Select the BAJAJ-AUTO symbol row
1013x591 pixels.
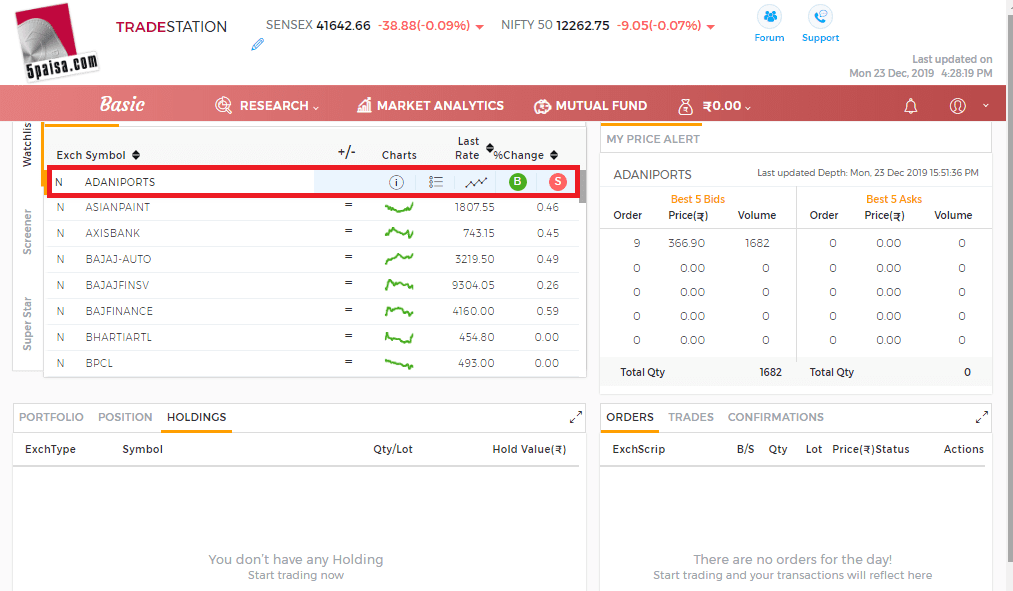313,259
